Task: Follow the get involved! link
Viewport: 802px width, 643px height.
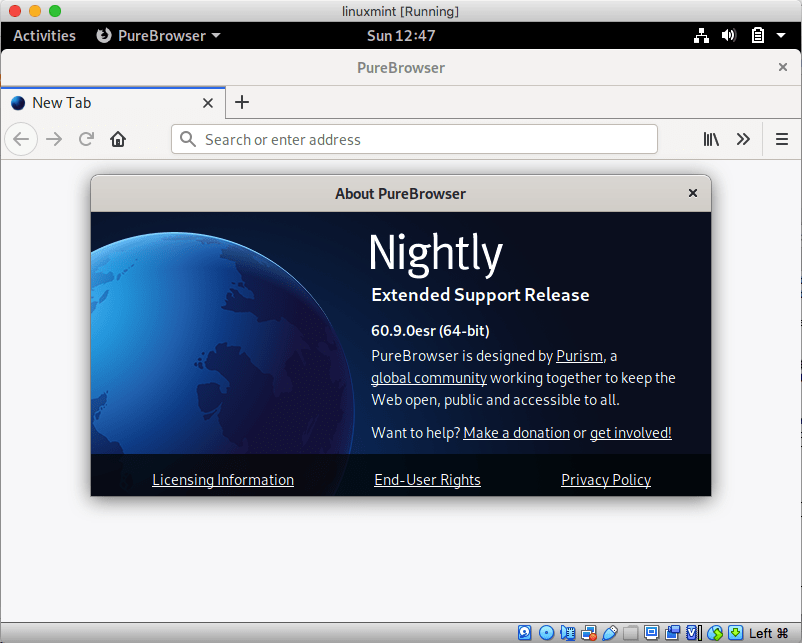Action: tap(630, 433)
